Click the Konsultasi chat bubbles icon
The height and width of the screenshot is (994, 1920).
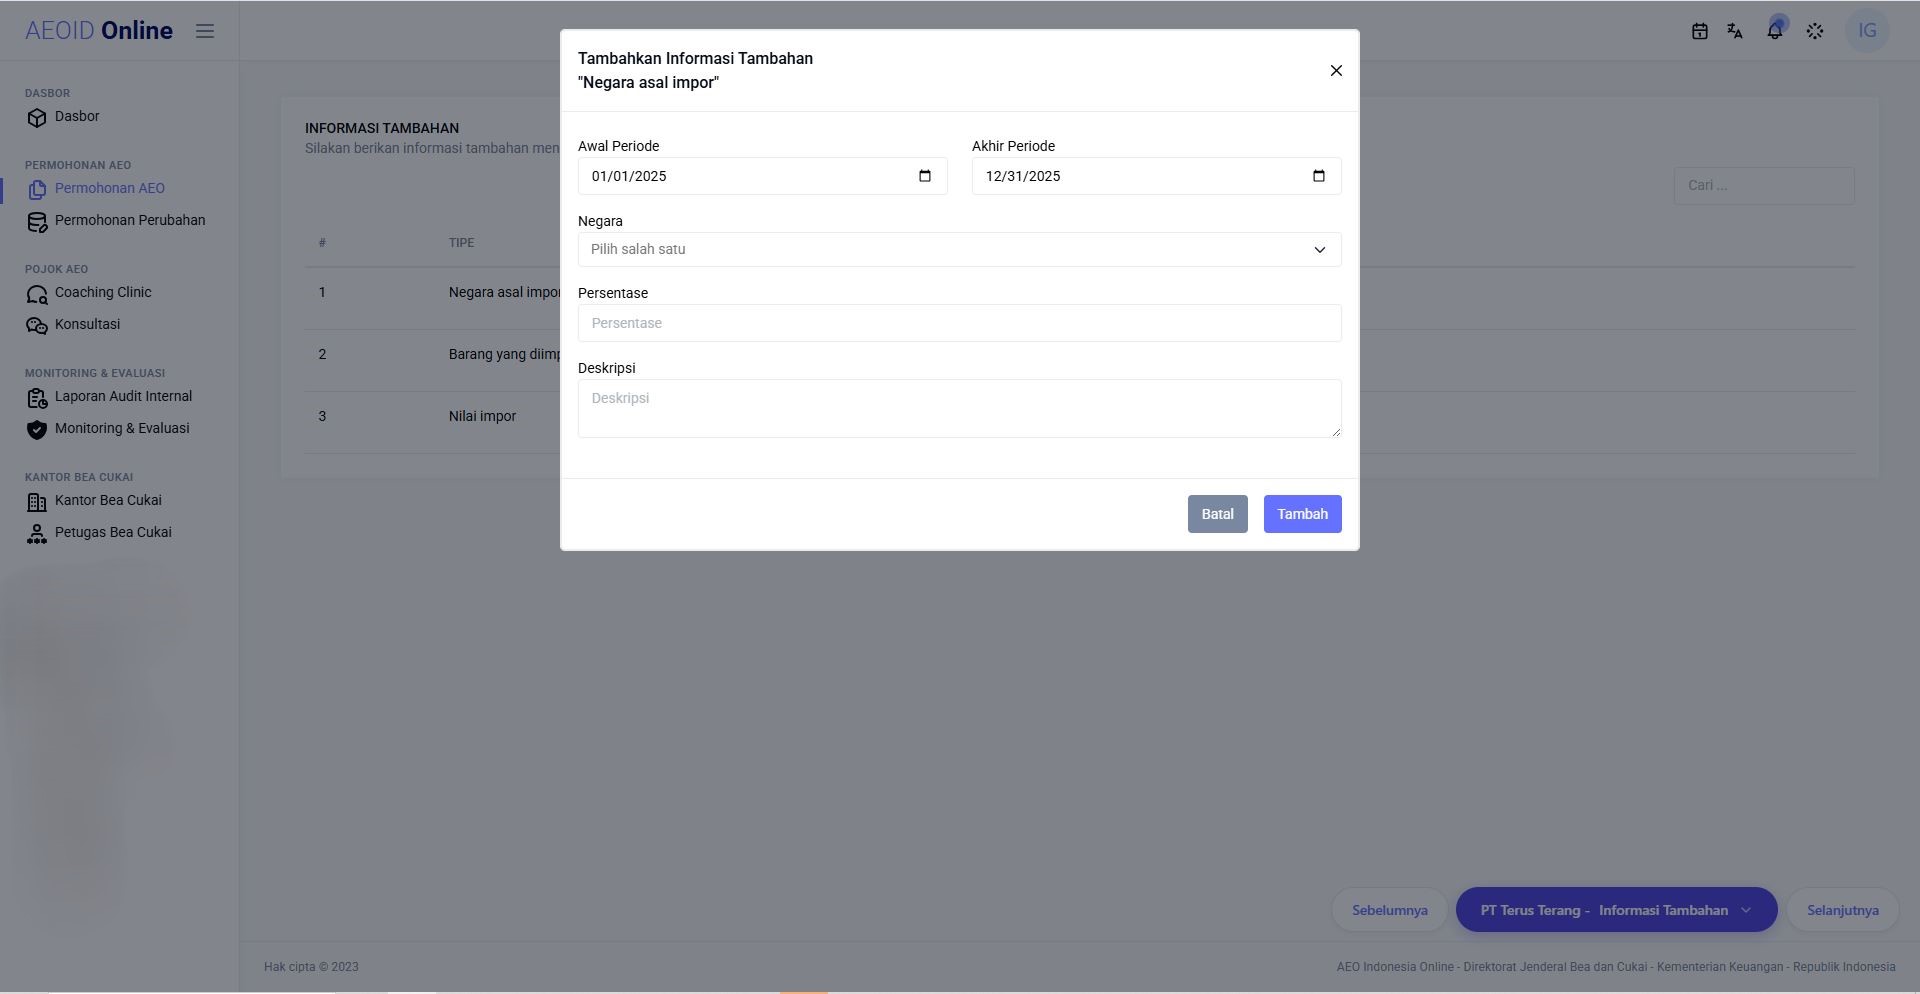point(37,326)
